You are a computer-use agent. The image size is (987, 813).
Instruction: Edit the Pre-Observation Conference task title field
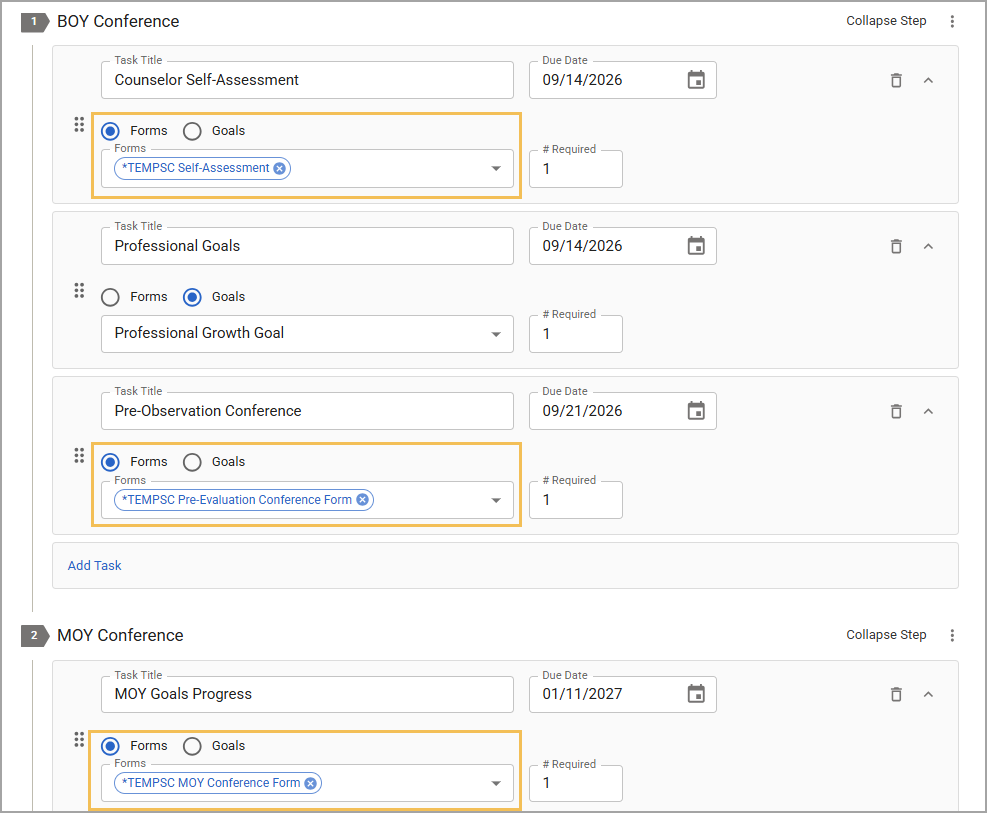[307, 411]
